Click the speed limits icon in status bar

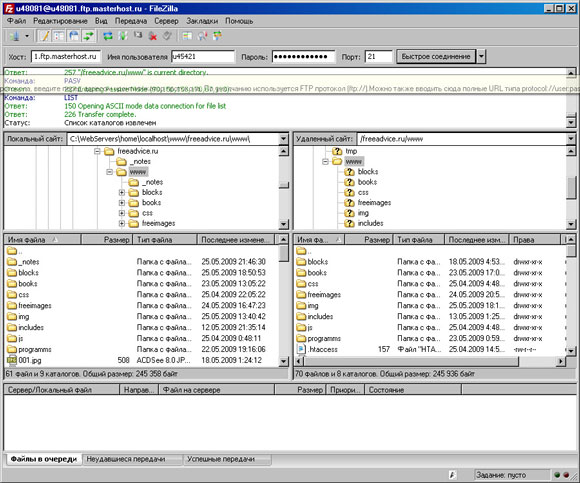[x=452, y=475]
